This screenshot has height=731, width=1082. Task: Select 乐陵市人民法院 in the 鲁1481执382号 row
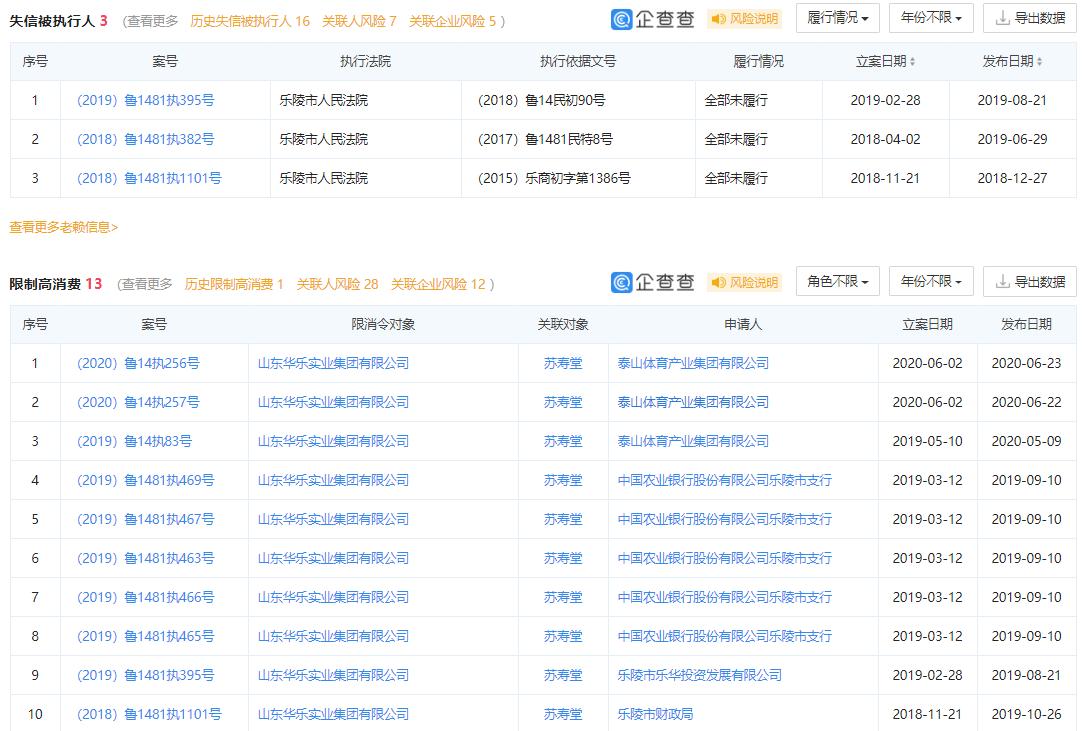coord(324,139)
